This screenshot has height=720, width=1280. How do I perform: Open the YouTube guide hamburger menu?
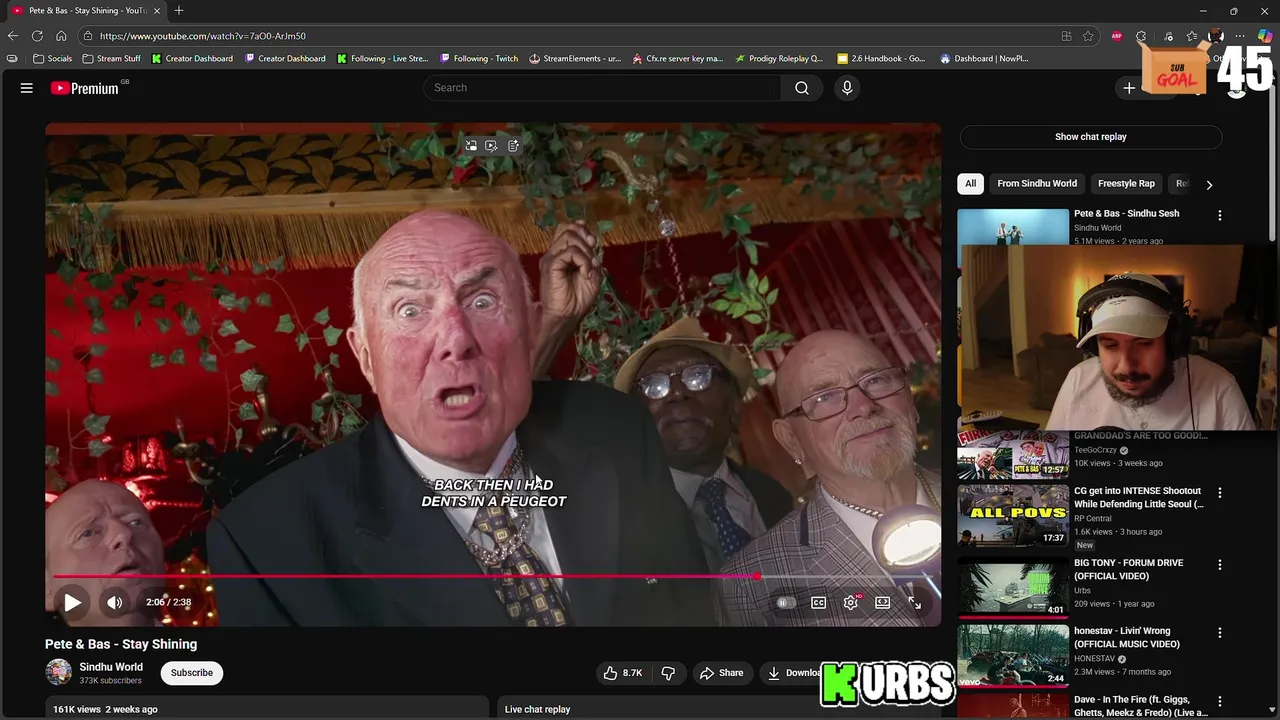tap(27, 88)
